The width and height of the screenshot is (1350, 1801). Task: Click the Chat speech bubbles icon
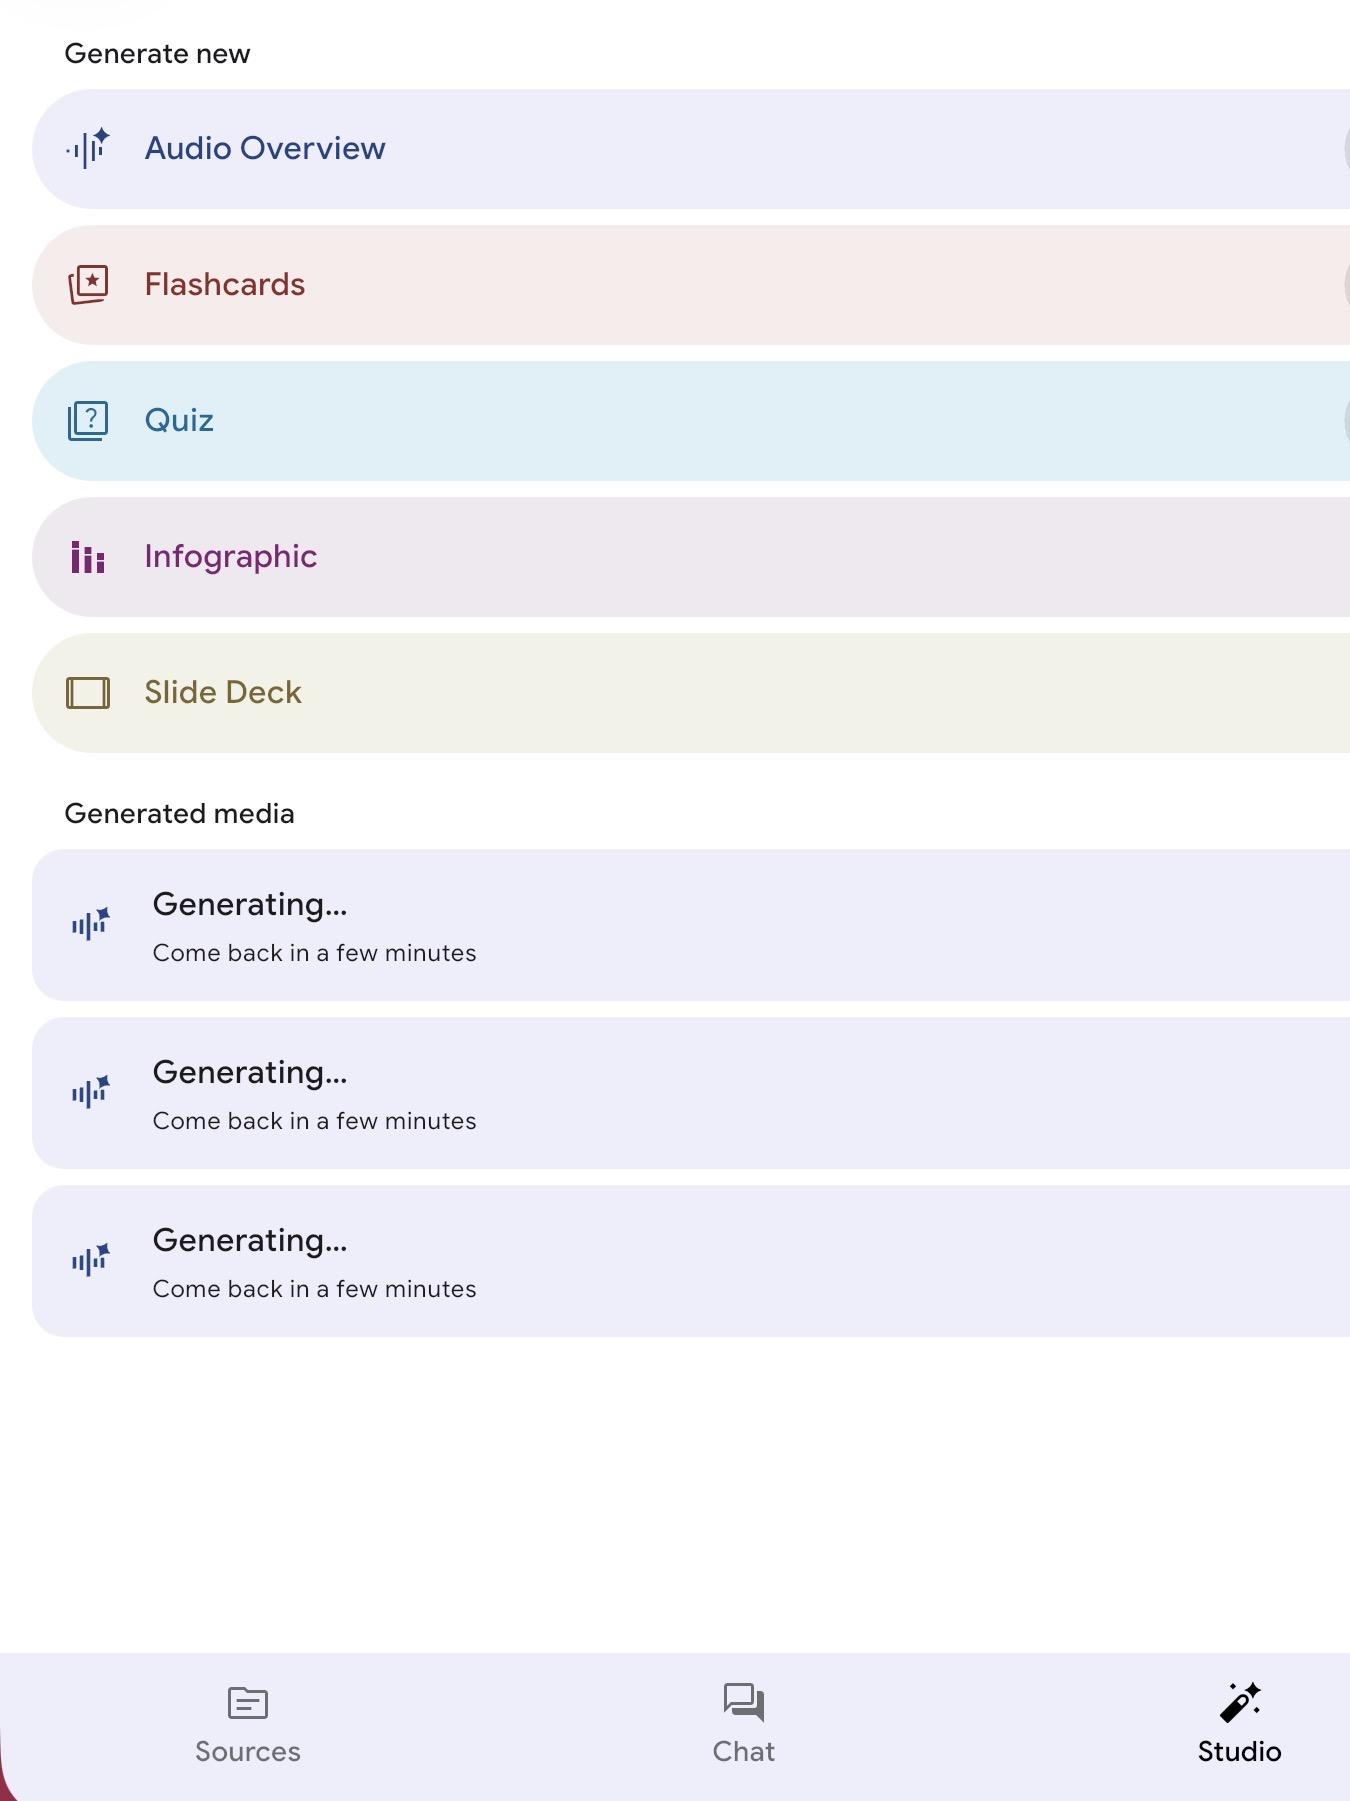(x=743, y=1702)
